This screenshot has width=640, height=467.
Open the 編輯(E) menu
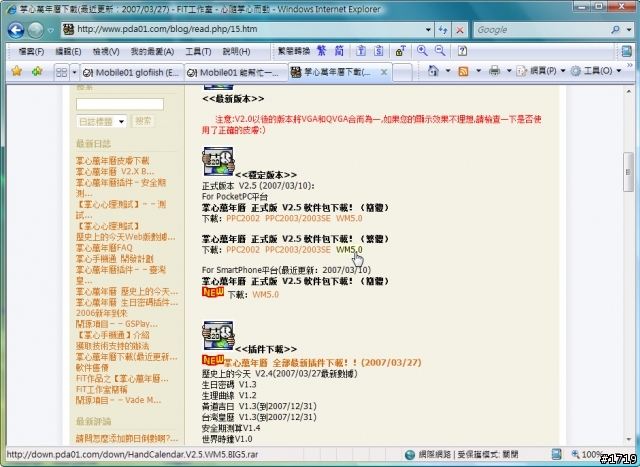point(68,51)
